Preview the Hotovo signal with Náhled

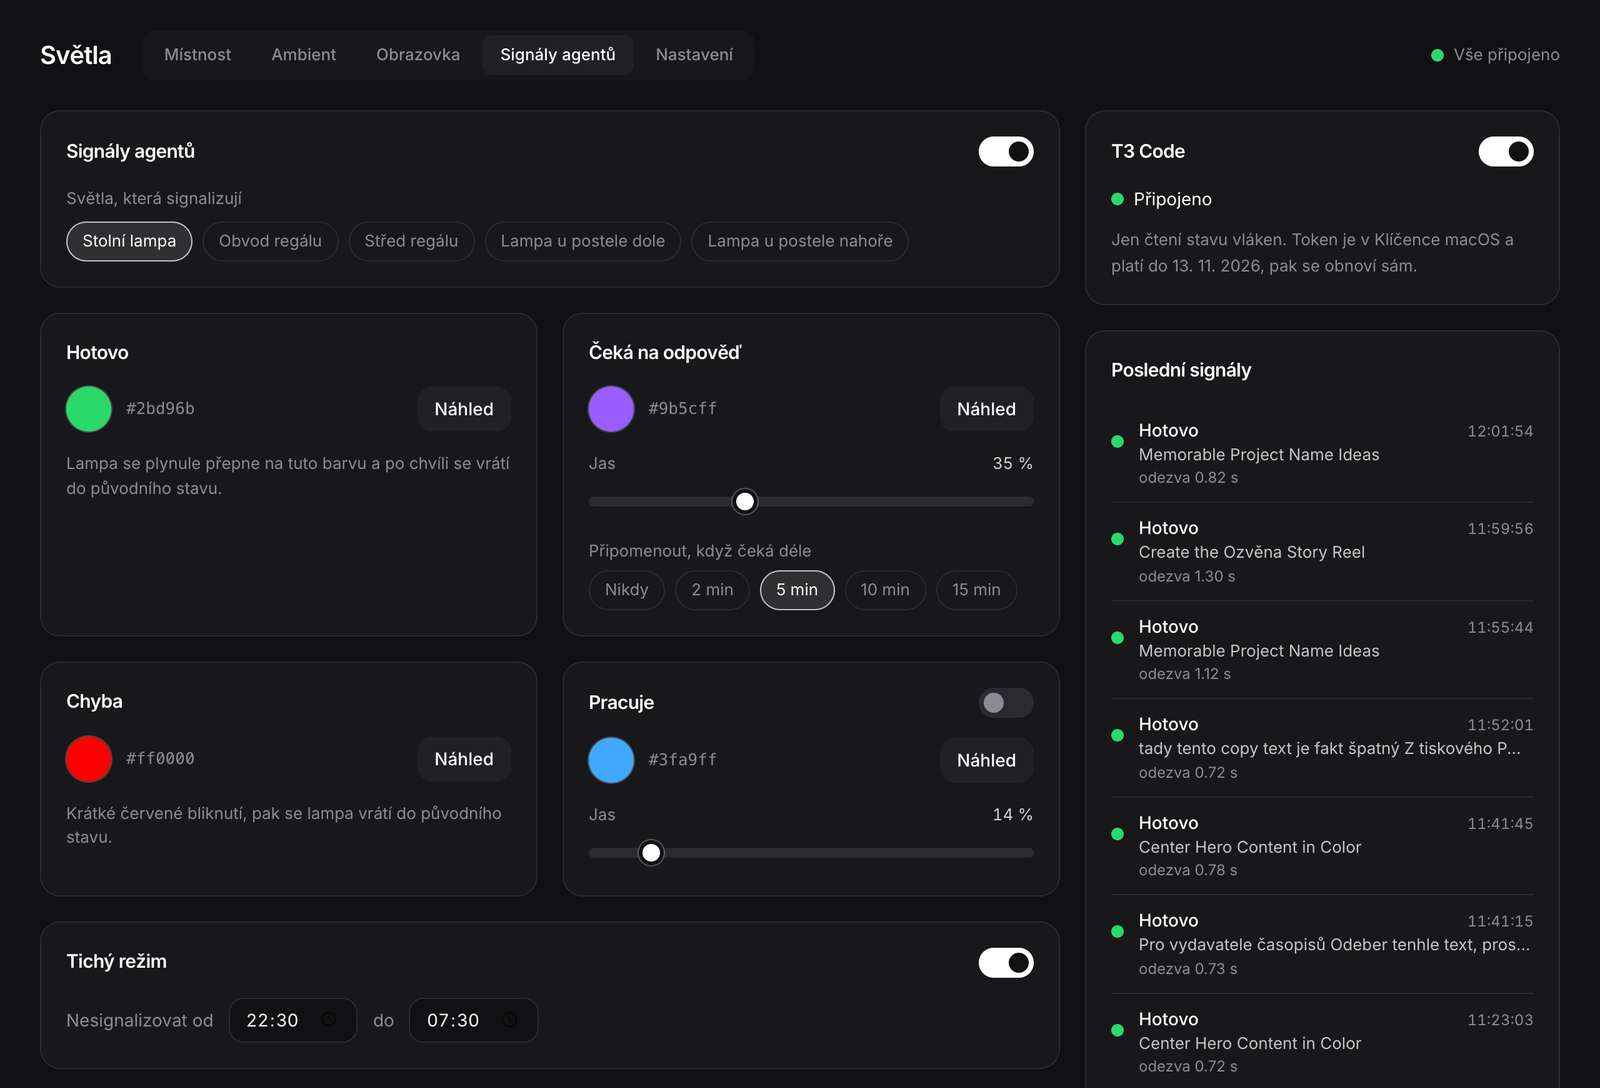click(x=464, y=409)
